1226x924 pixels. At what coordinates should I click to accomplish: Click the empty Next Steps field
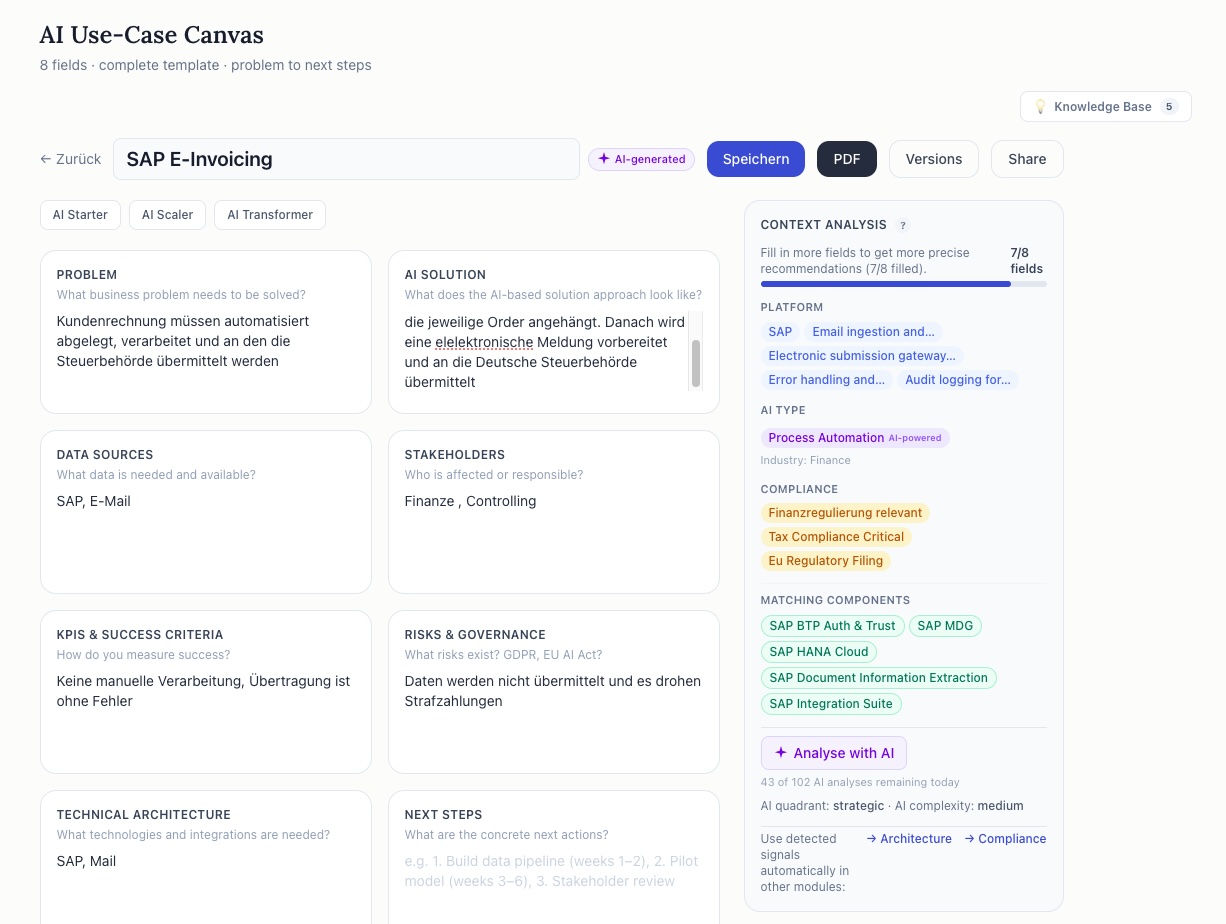point(554,885)
